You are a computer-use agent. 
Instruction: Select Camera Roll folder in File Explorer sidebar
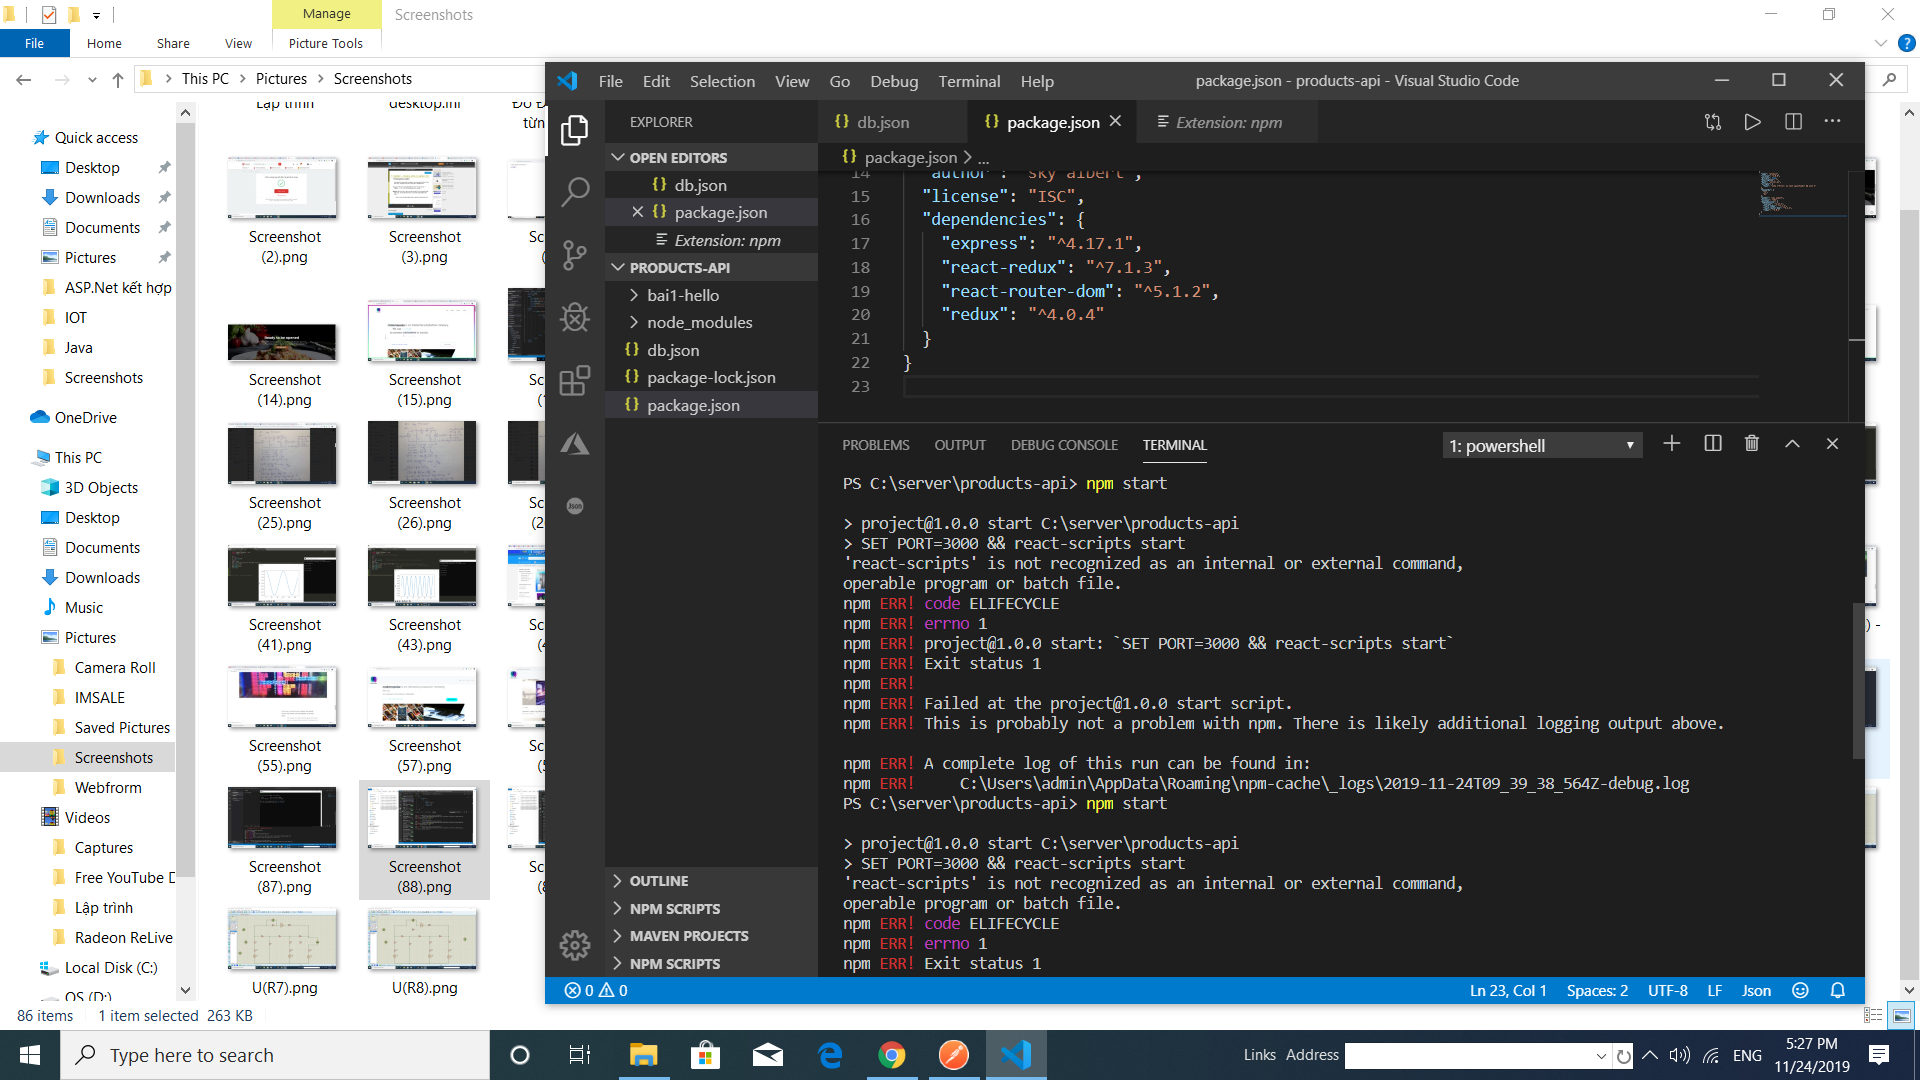115,667
